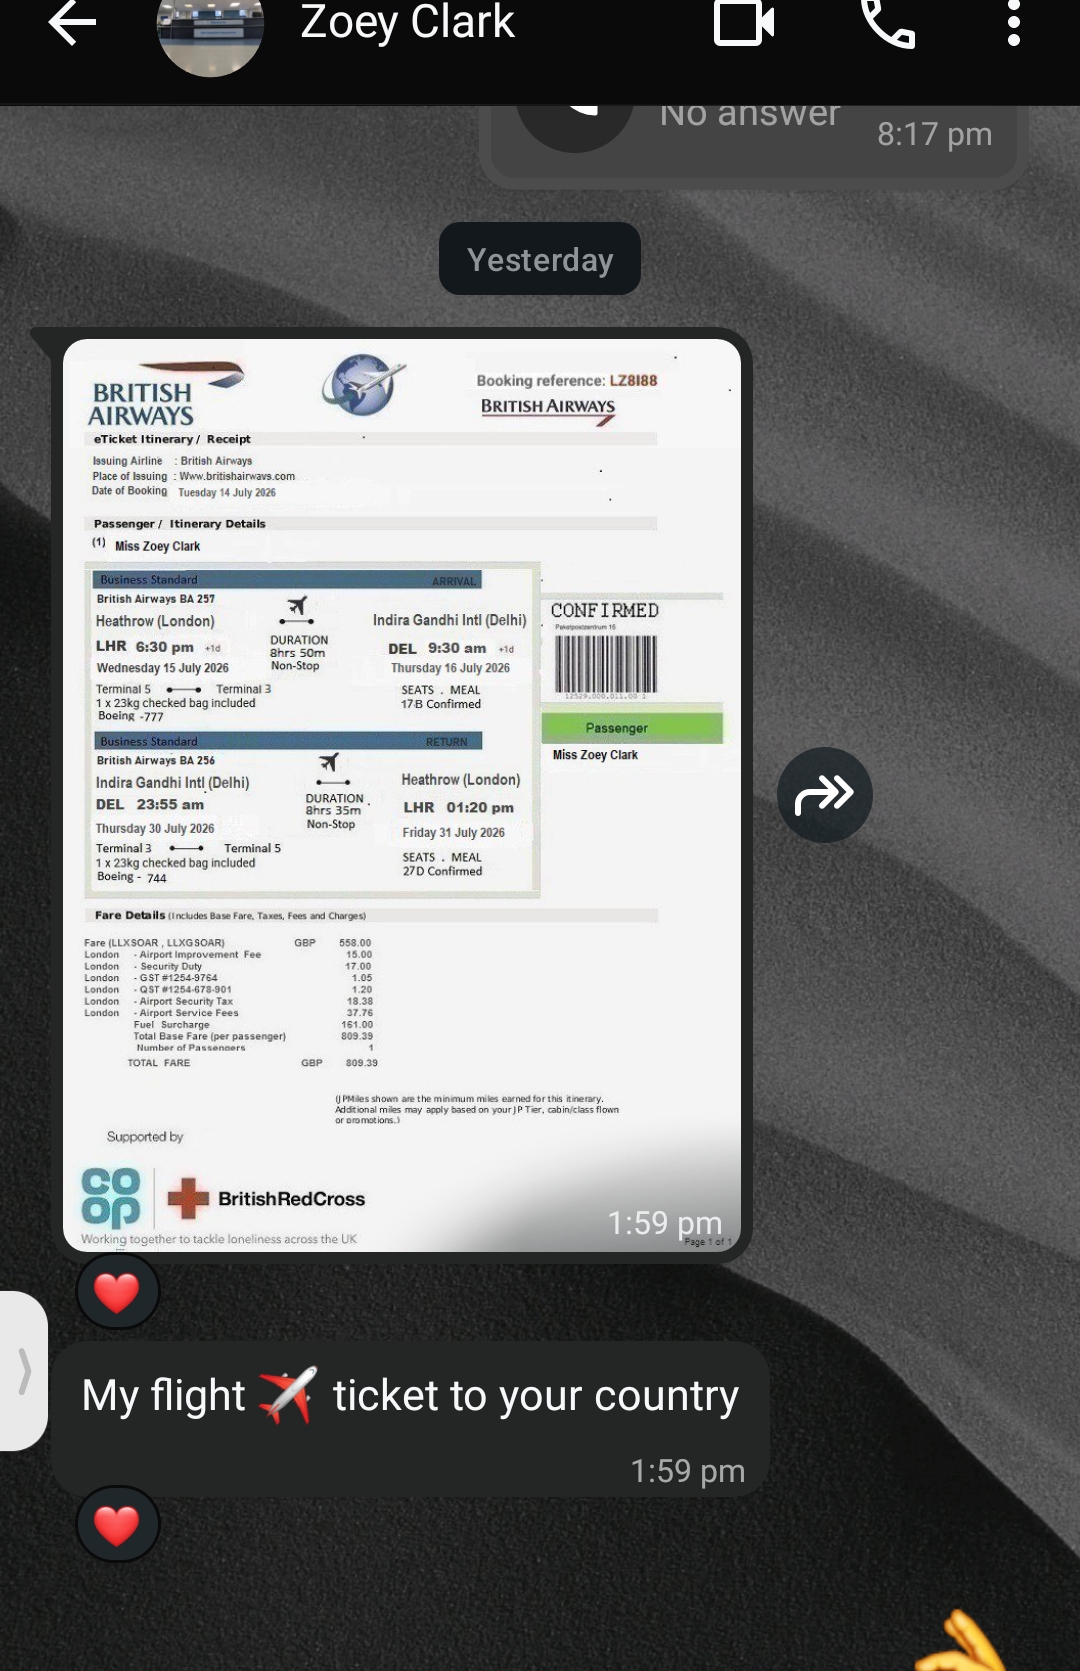
Task: Start a video call with Zoey Clark
Action: [744, 22]
